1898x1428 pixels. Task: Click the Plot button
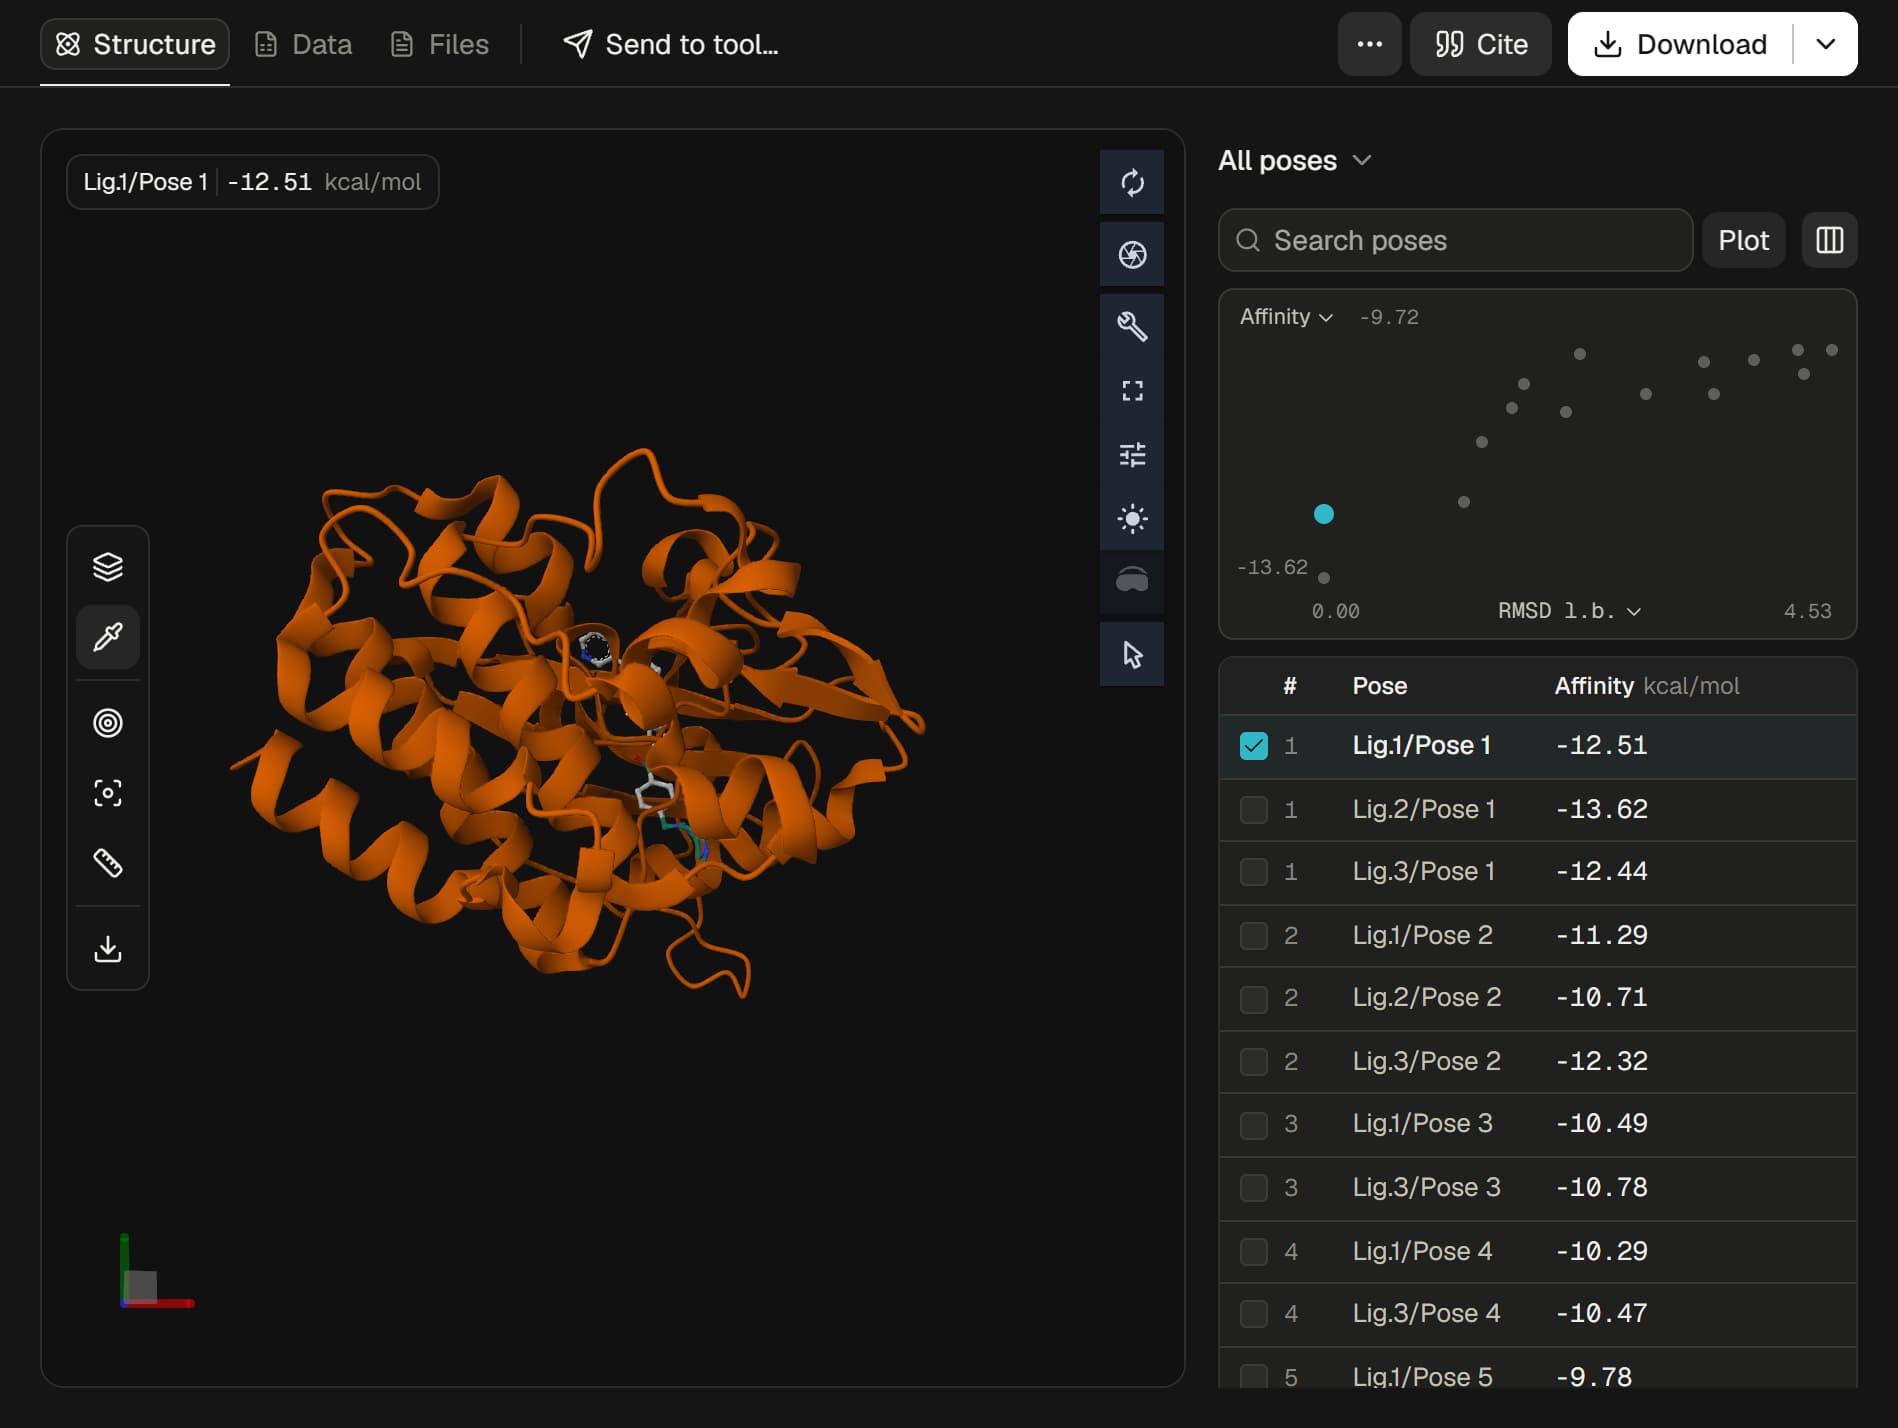click(x=1743, y=240)
